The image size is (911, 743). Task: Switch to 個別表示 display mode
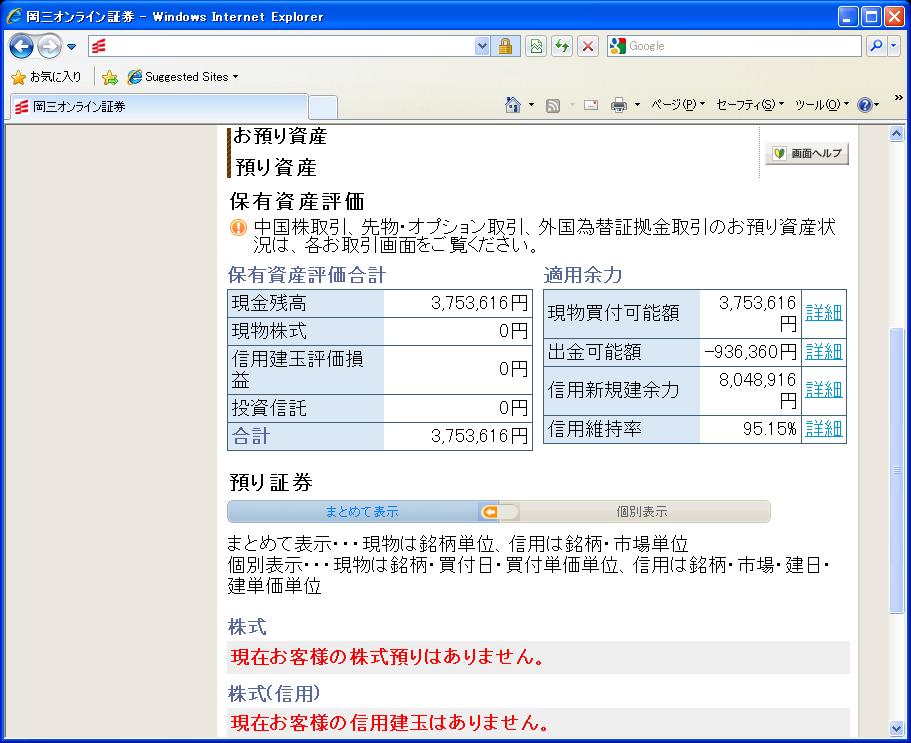(x=641, y=512)
